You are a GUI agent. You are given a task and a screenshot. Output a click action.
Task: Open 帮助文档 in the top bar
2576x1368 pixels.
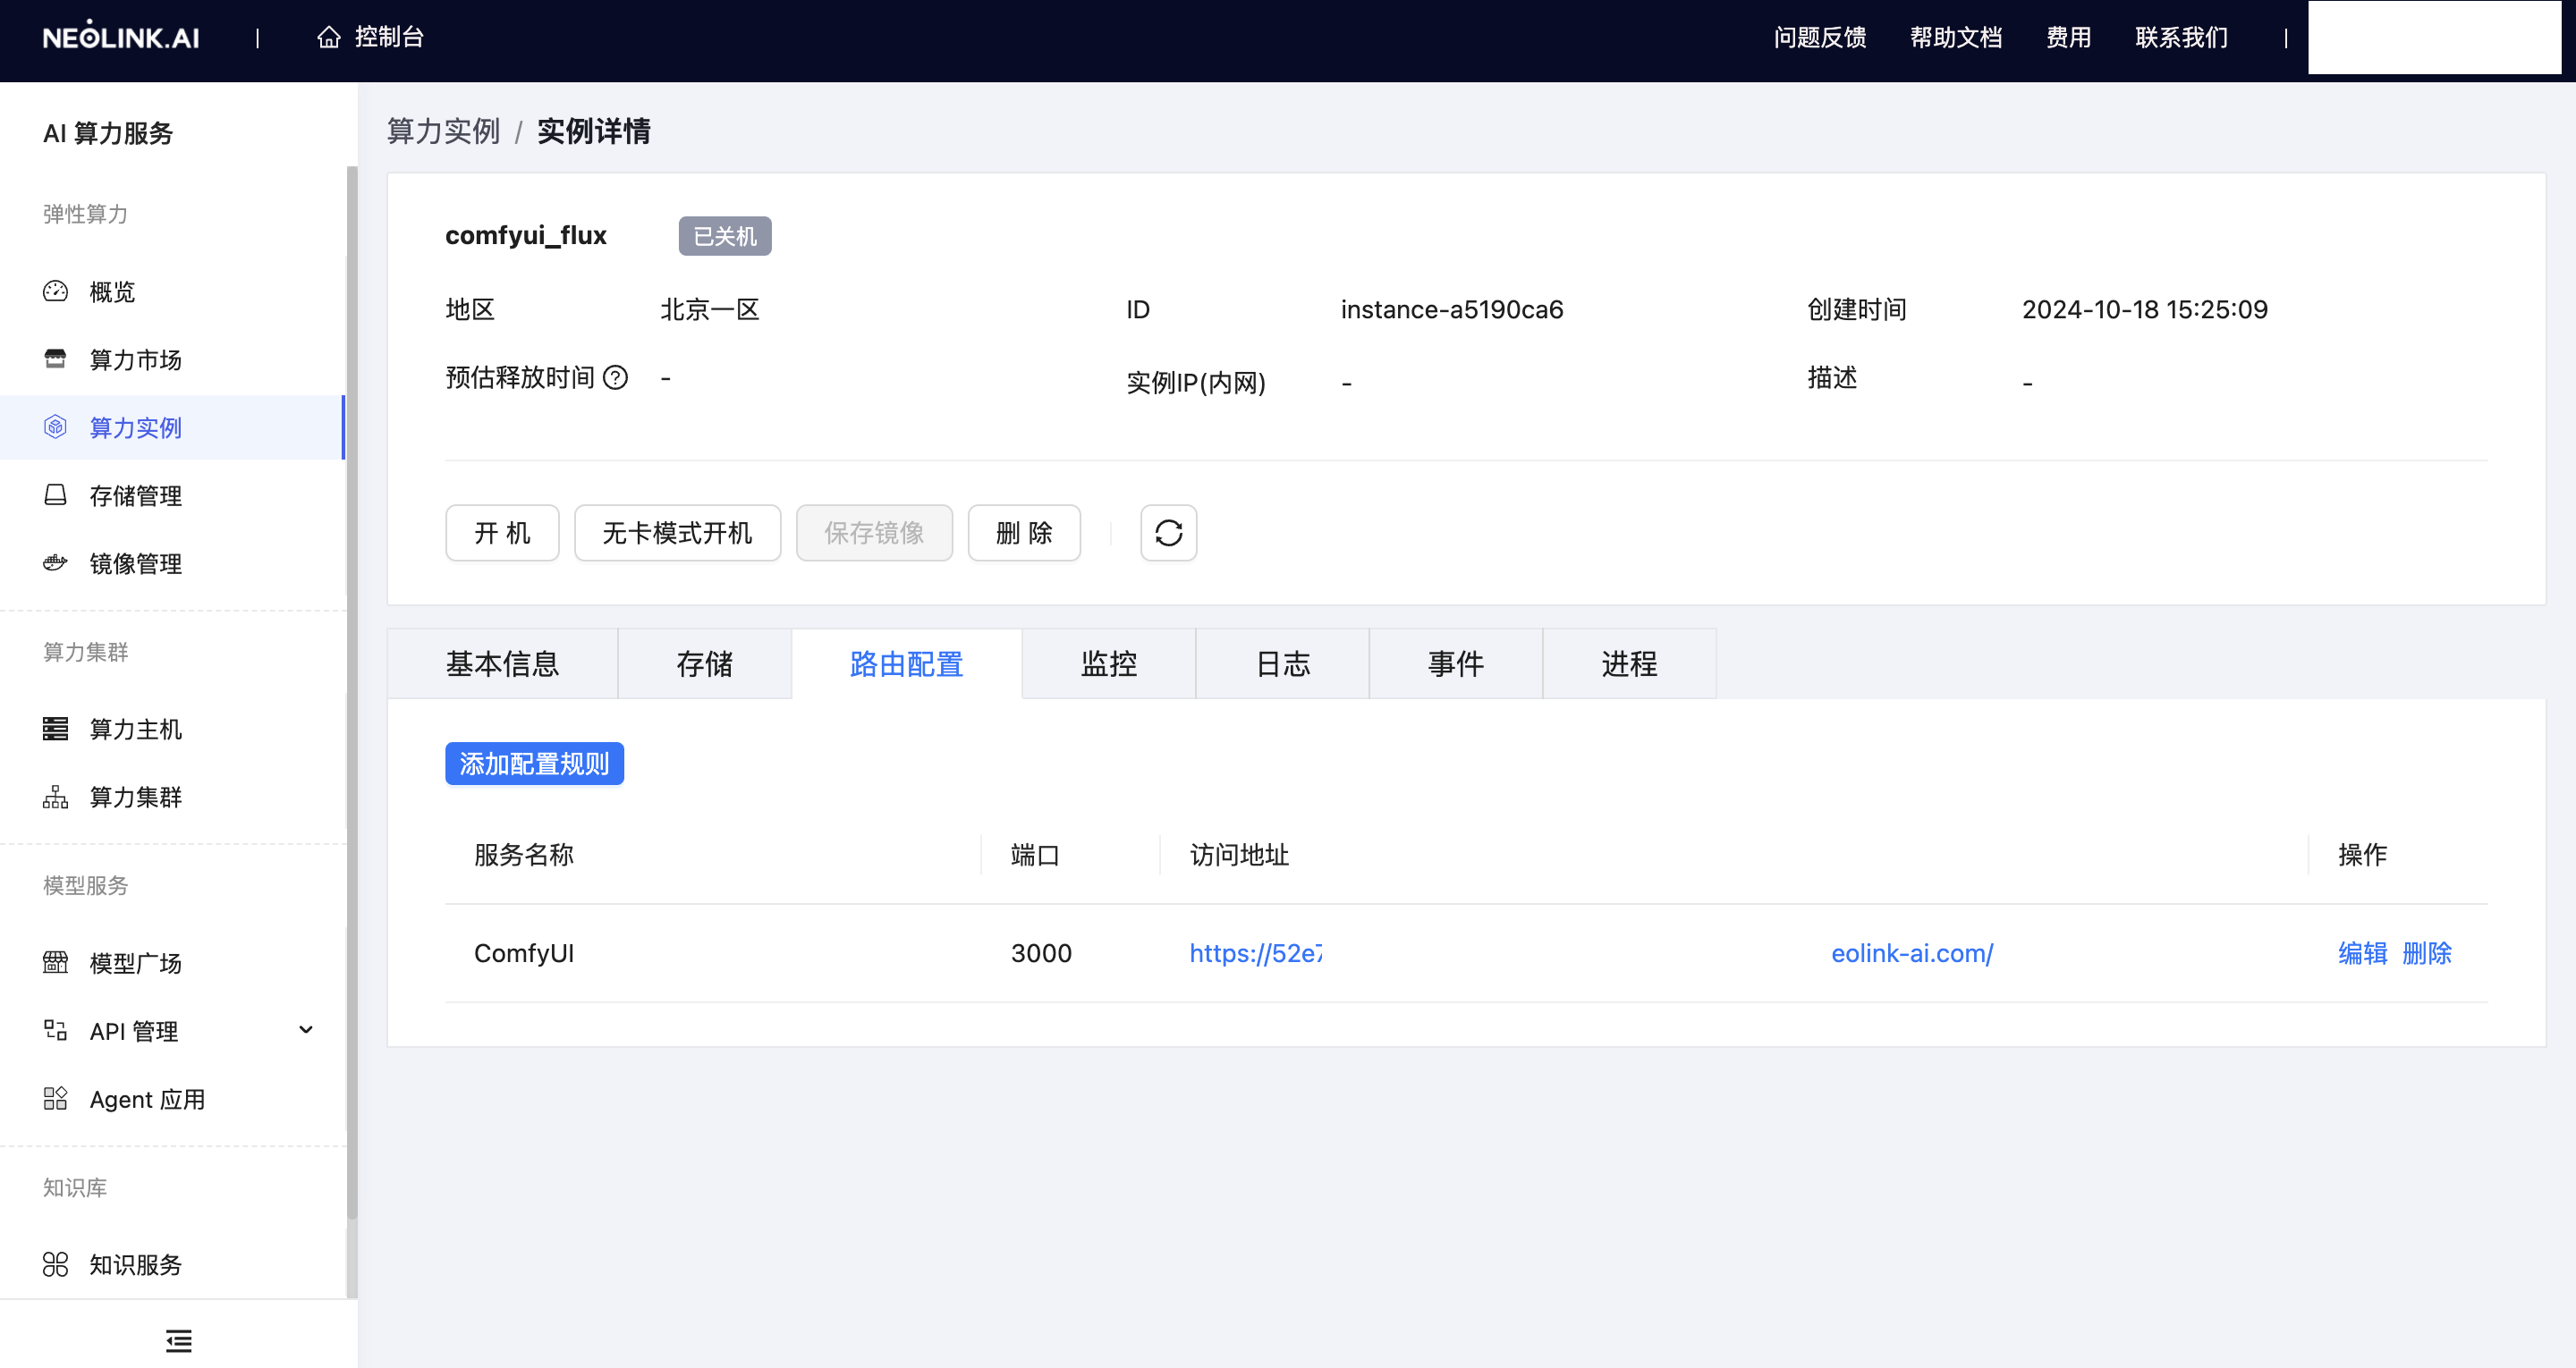1956,37
